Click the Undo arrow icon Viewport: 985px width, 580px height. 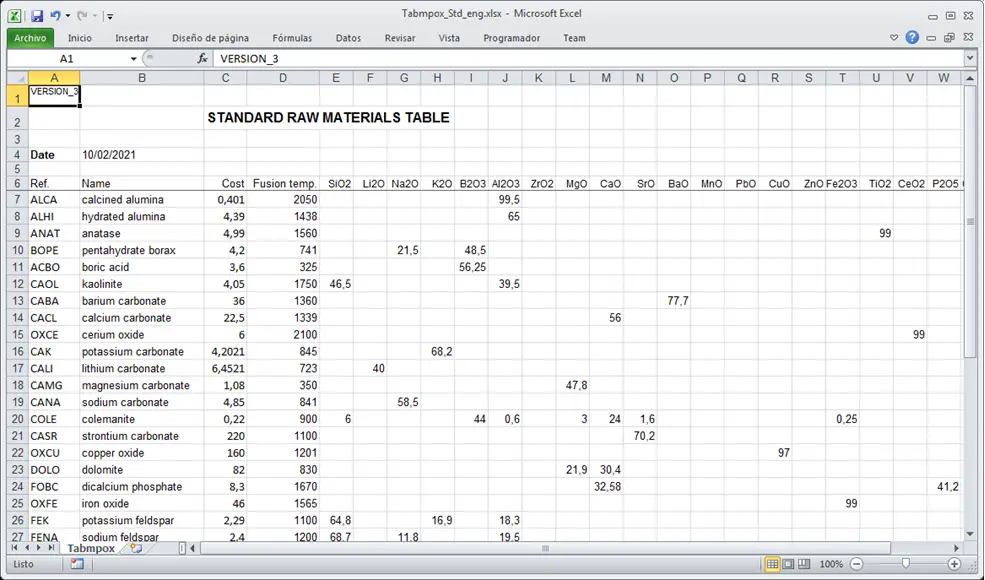55,16
